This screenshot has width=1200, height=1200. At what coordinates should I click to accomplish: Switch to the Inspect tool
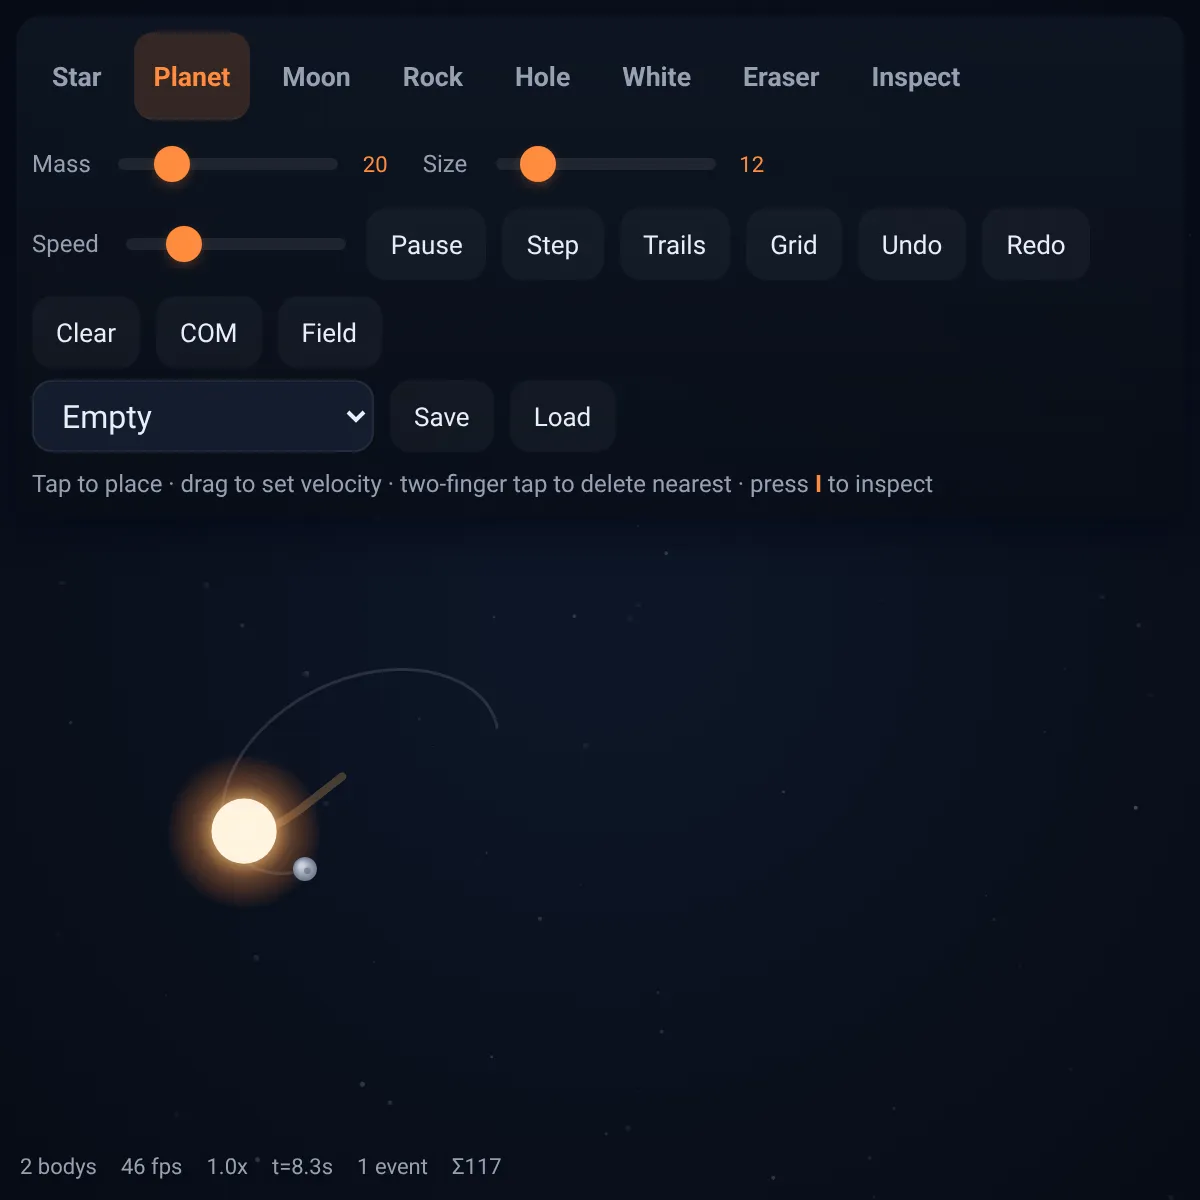tap(916, 77)
